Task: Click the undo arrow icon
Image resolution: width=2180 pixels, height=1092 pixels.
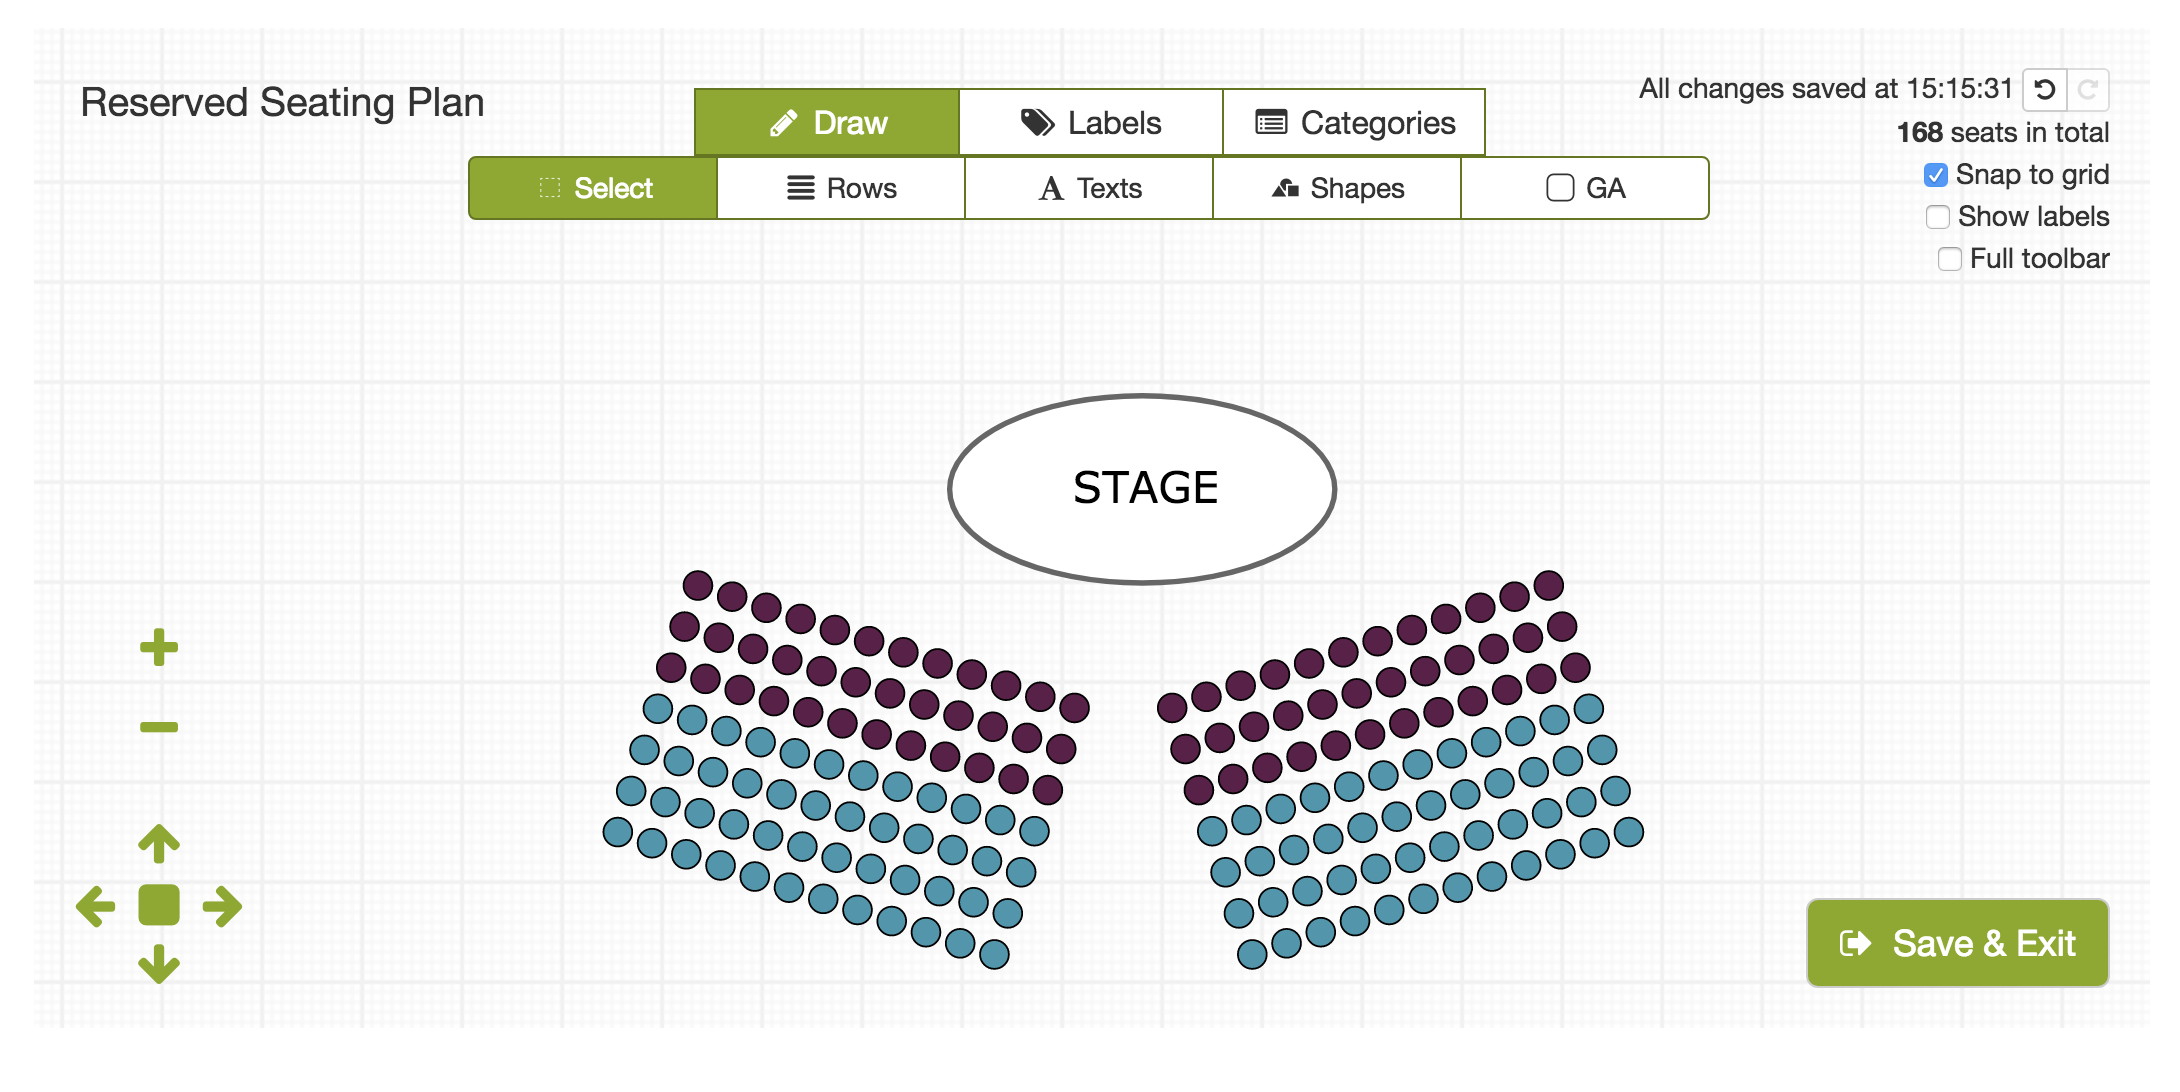Action: point(2045,90)
